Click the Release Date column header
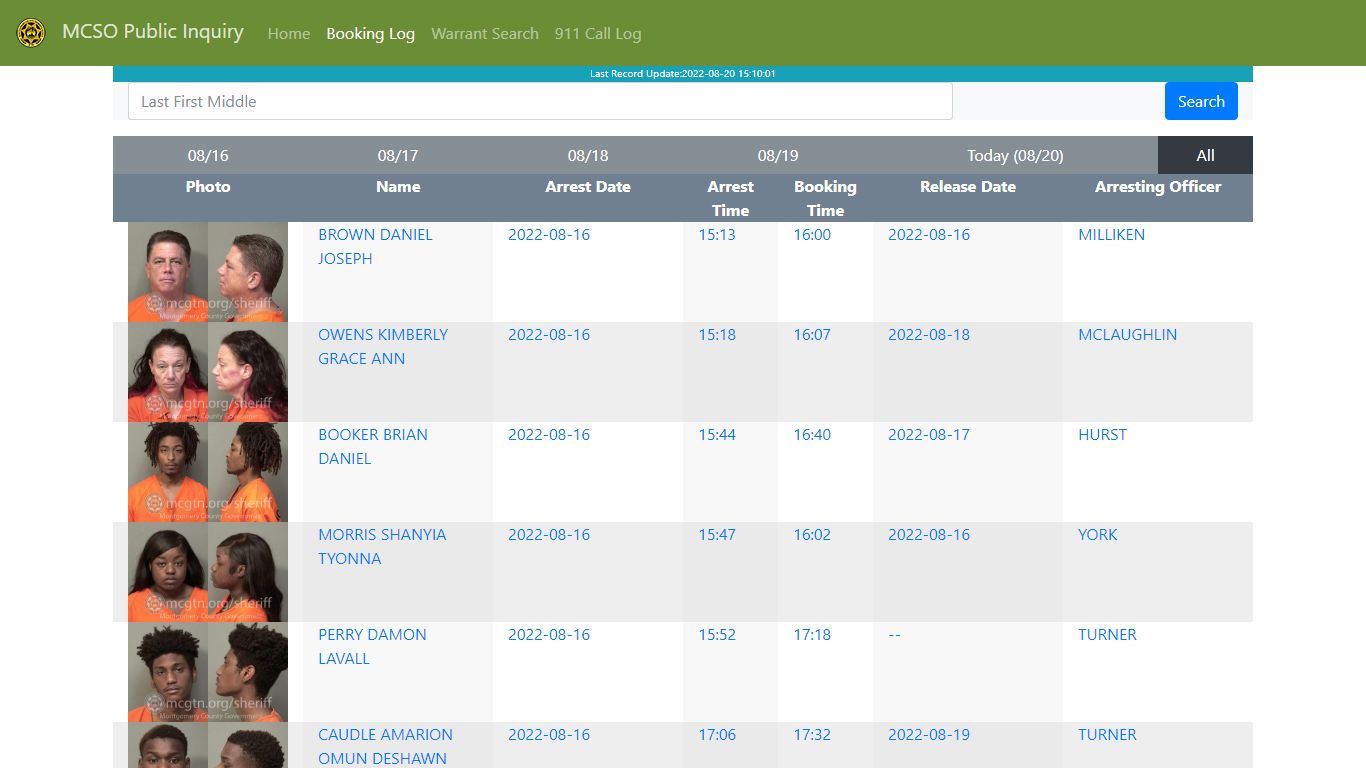 click(968, 186)
